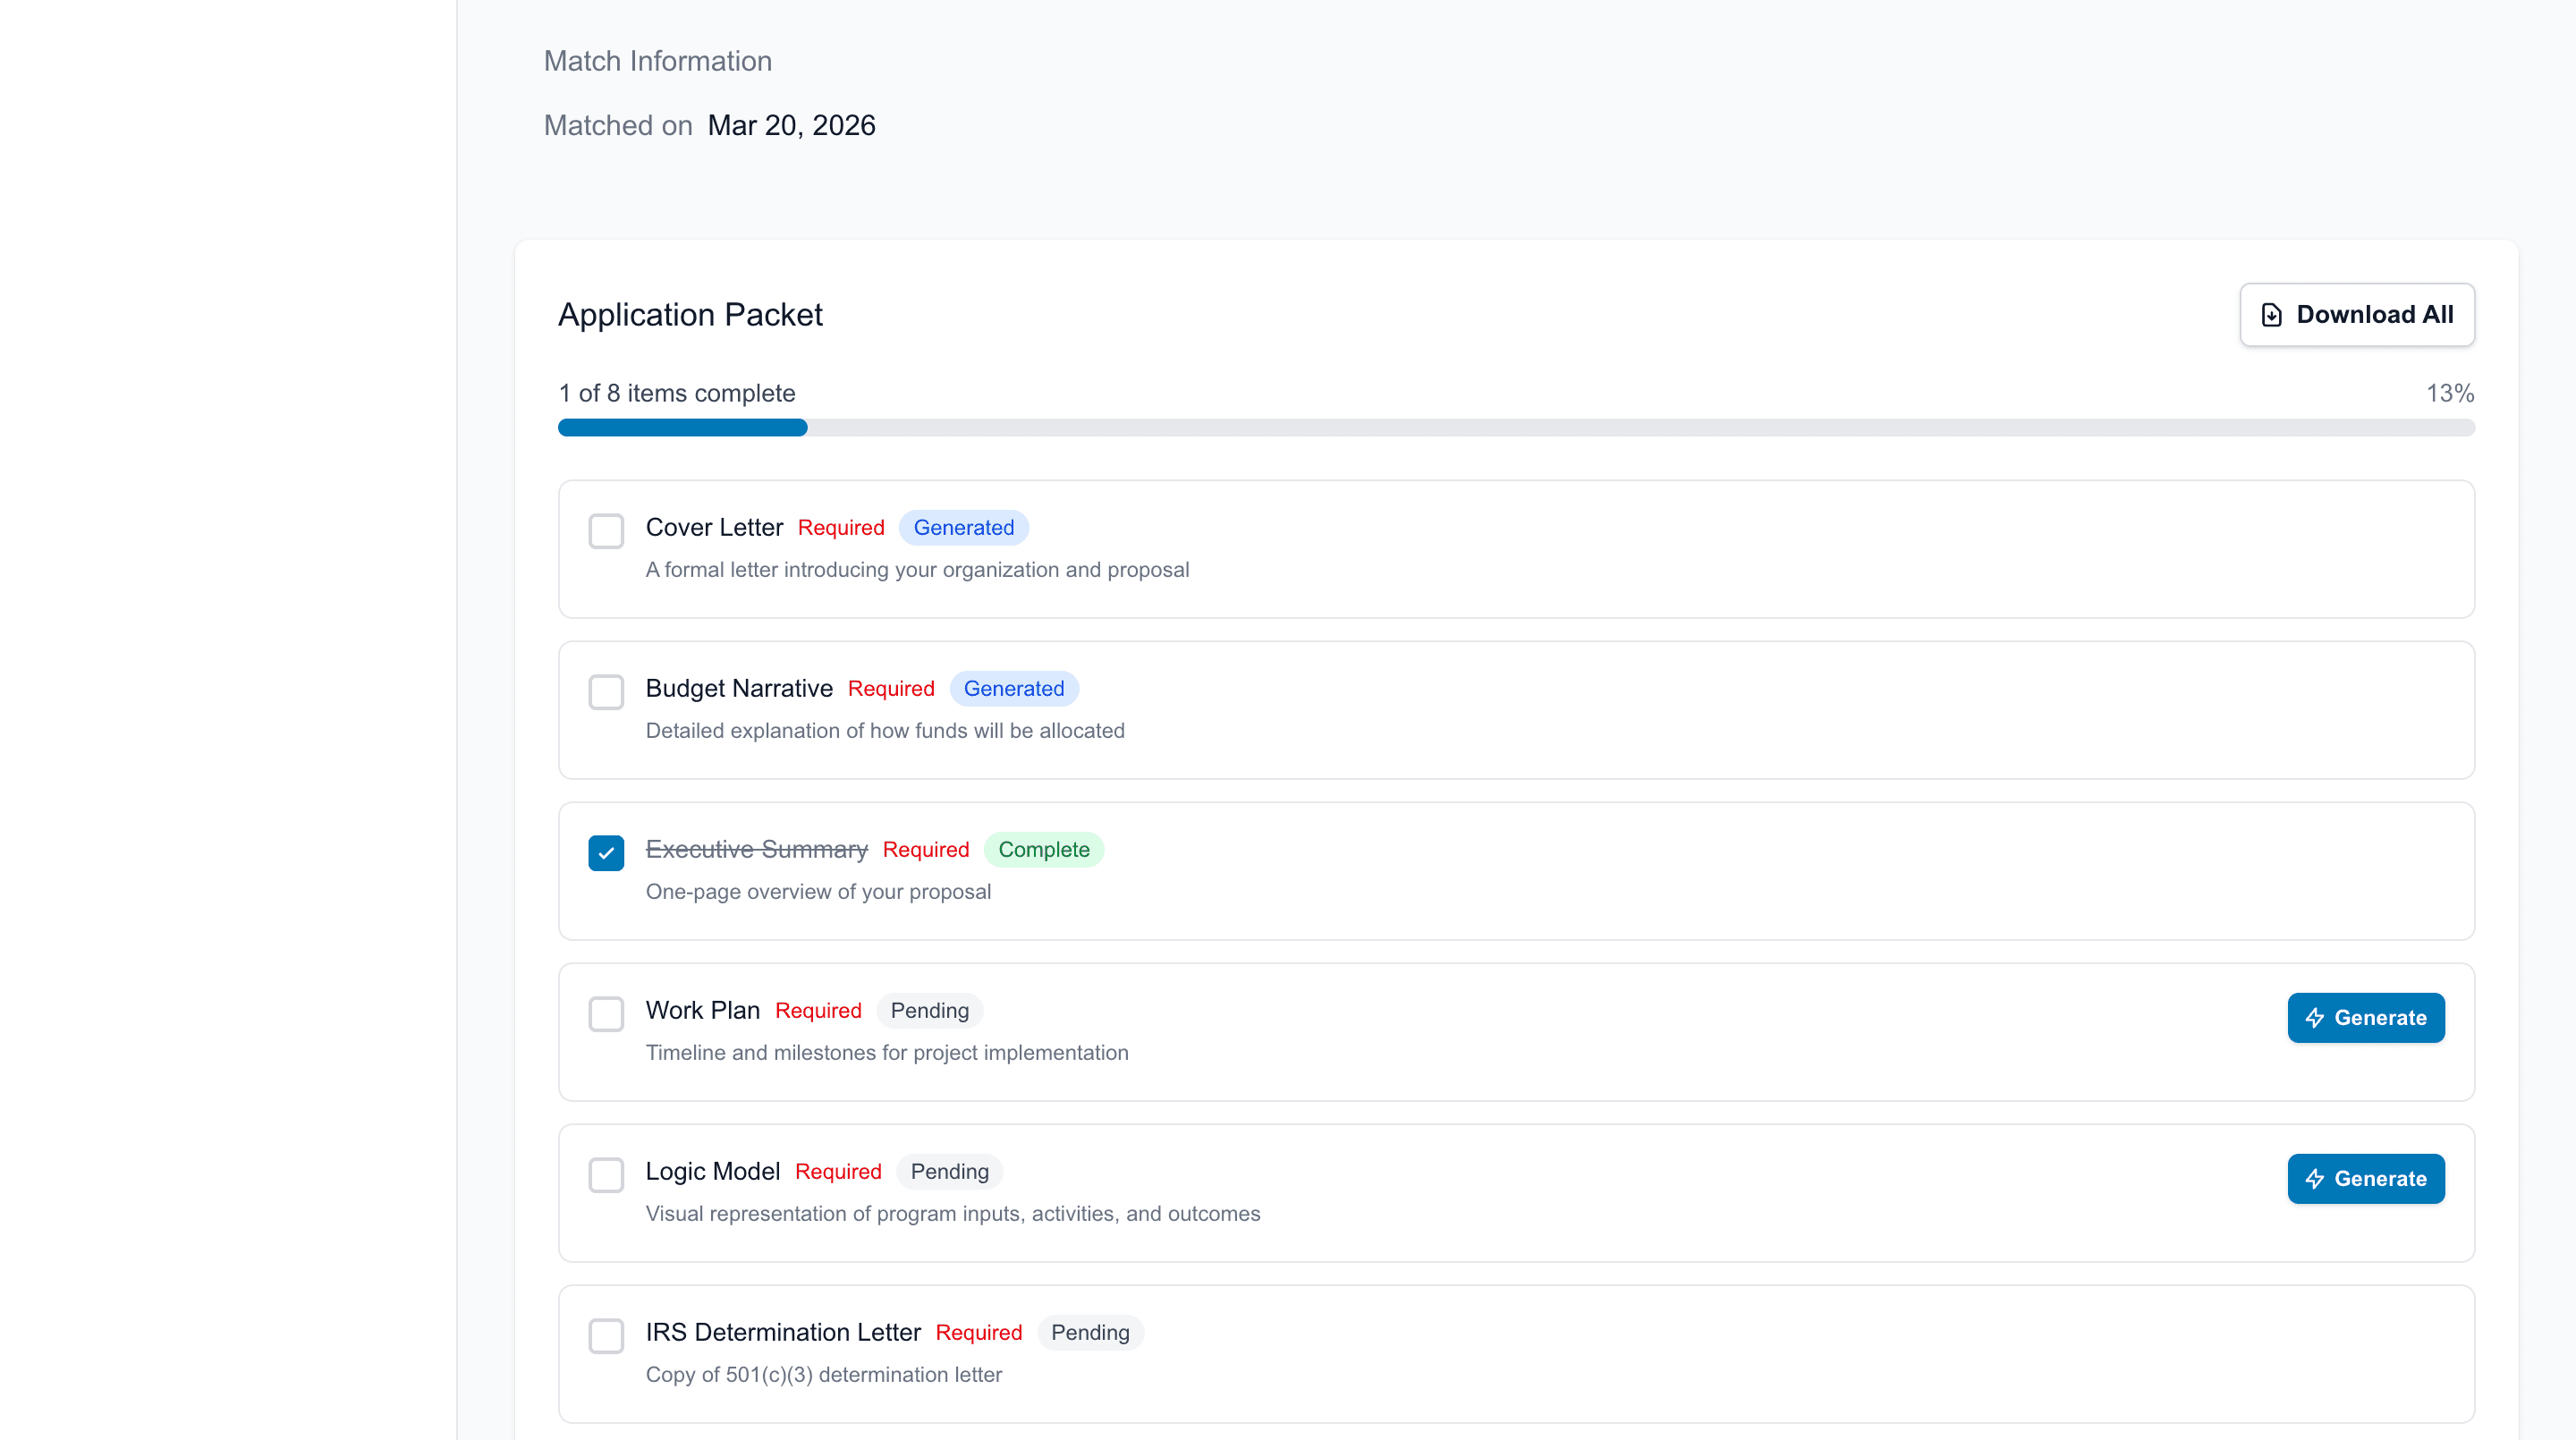This screenshot has height=1440, width=2576.
Task: Check the IRS Determination Letter checkbox
Action: coord(606,1335)
